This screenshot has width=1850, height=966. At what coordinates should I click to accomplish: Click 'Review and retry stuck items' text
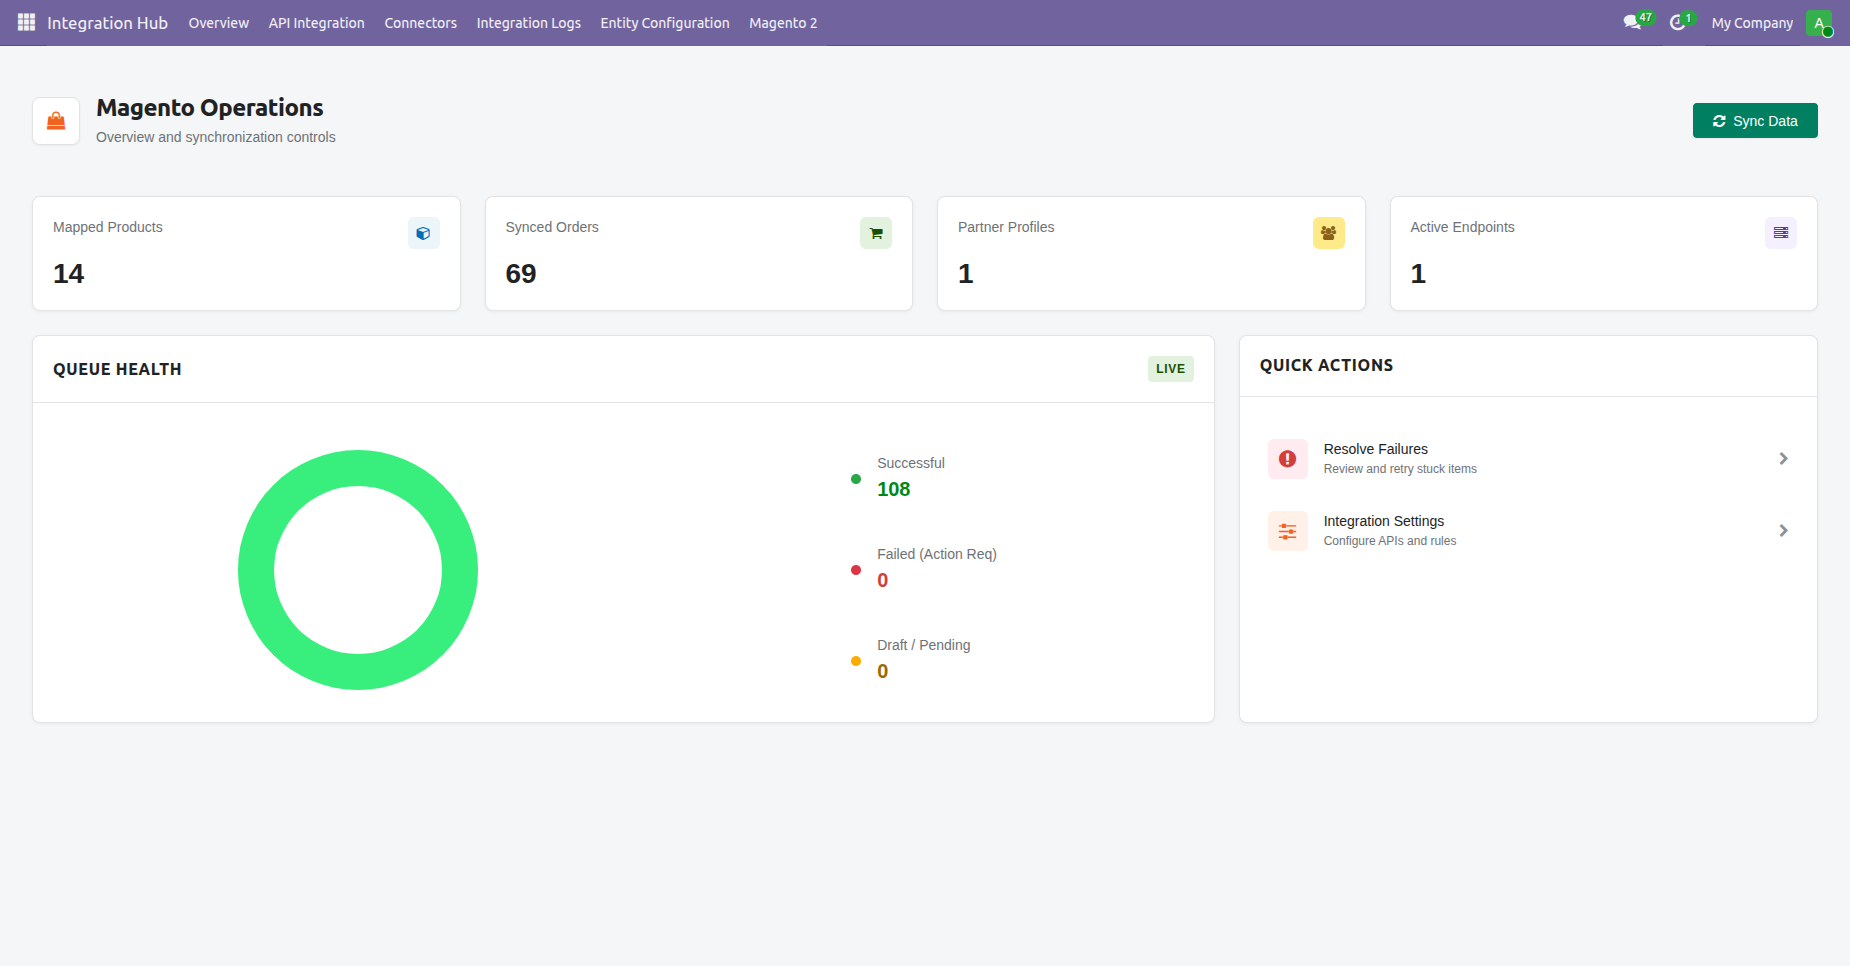[x=1400, y=469]
